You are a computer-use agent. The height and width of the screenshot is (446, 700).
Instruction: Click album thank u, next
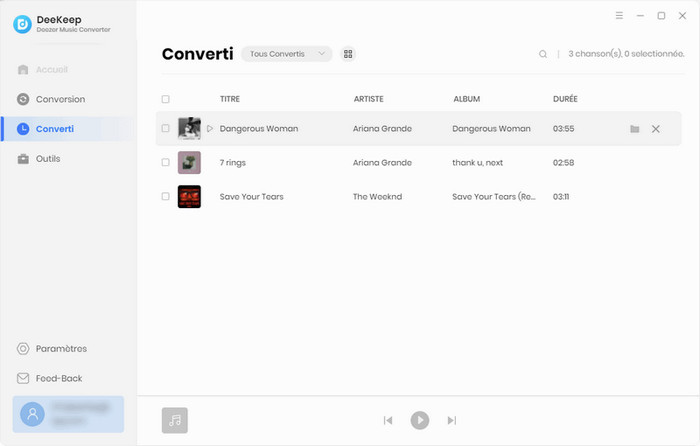pyautogui.click(x=478, y=163)
